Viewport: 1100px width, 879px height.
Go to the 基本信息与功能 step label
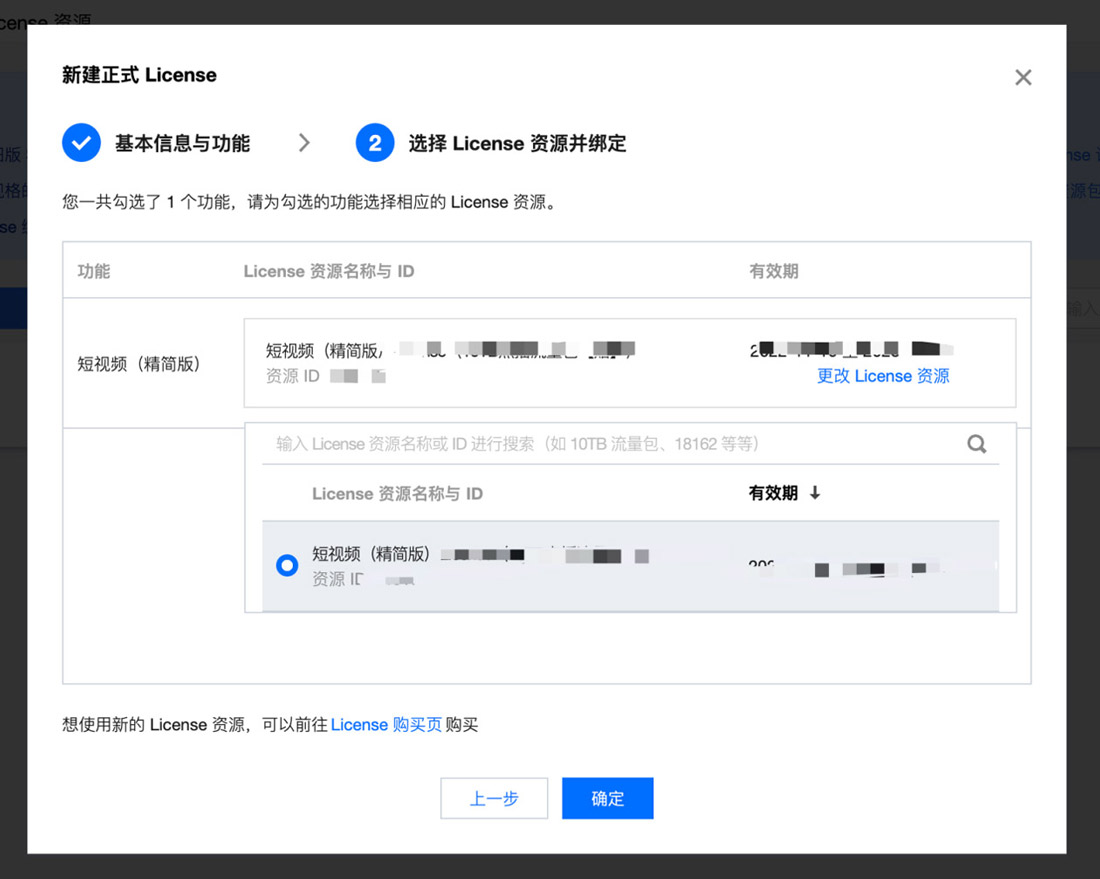[x=182, y=143]
